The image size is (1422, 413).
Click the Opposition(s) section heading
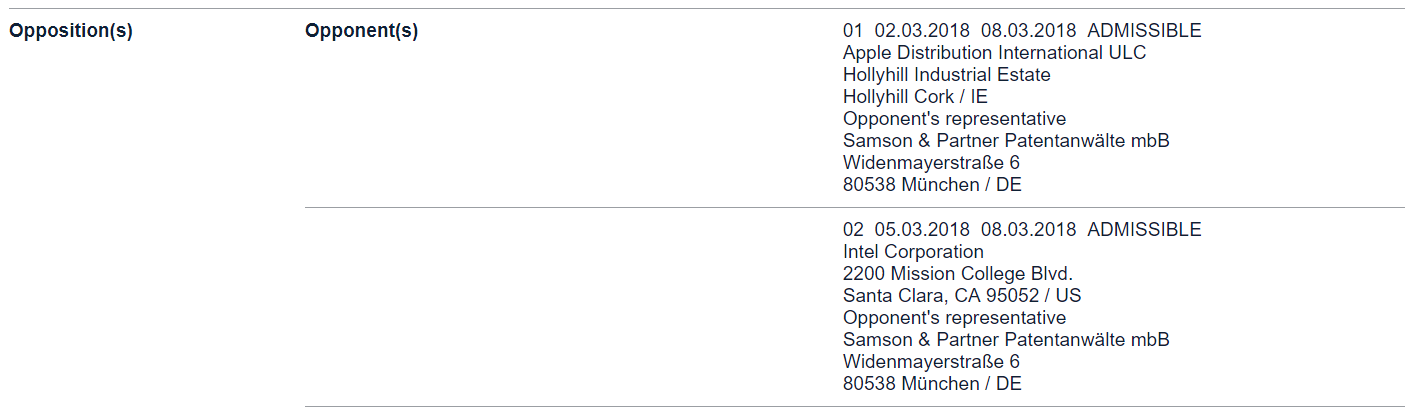click(70, 31)
